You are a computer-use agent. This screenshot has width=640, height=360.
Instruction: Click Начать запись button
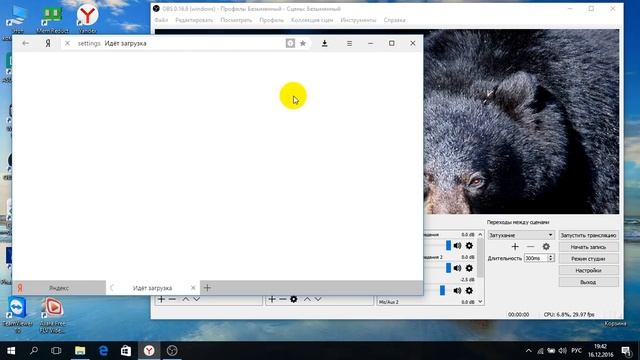click(x=588, y=247)
